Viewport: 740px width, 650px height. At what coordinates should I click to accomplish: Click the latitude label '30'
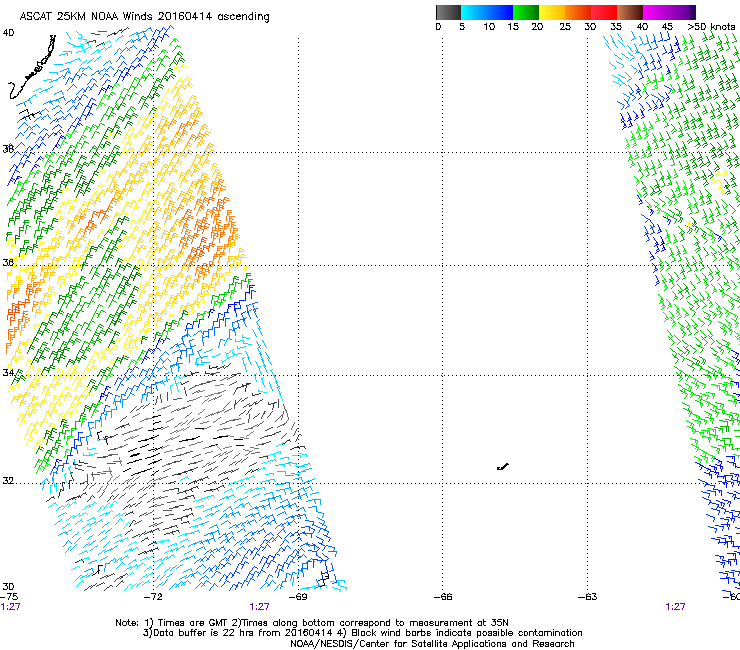pos(8,587)
